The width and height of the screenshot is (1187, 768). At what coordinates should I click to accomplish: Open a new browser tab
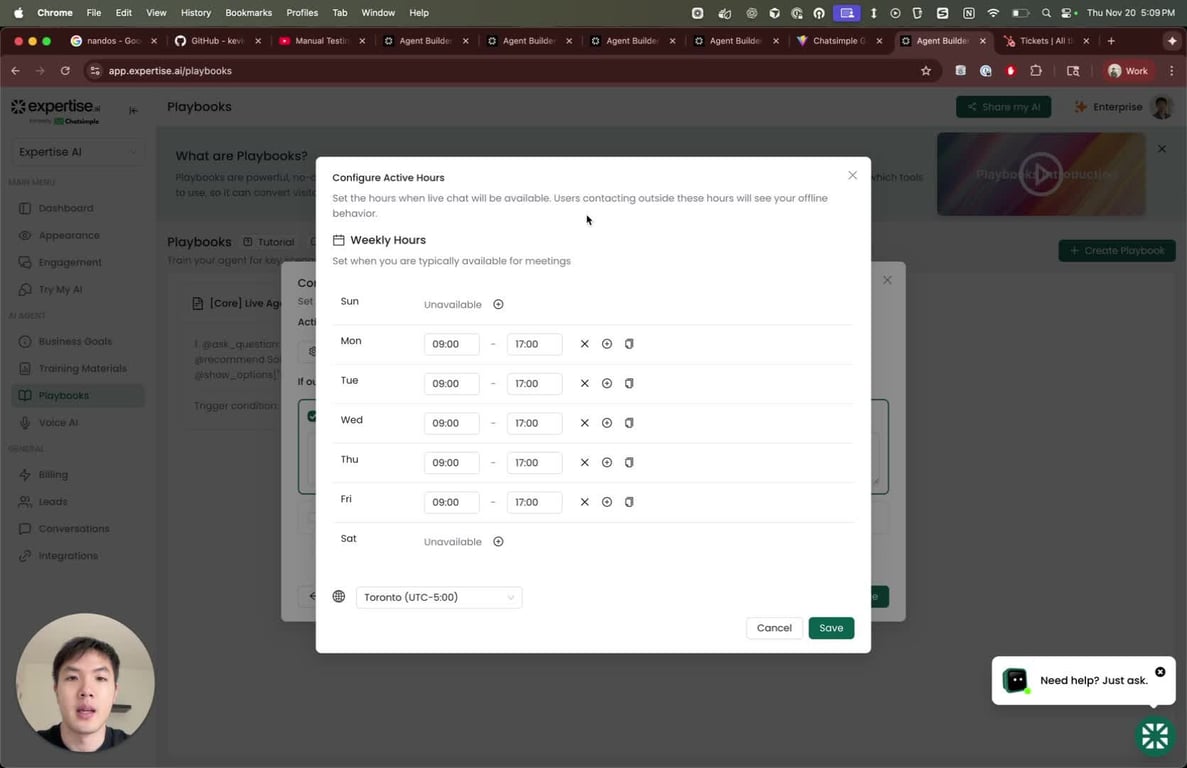coord(1111,41)
